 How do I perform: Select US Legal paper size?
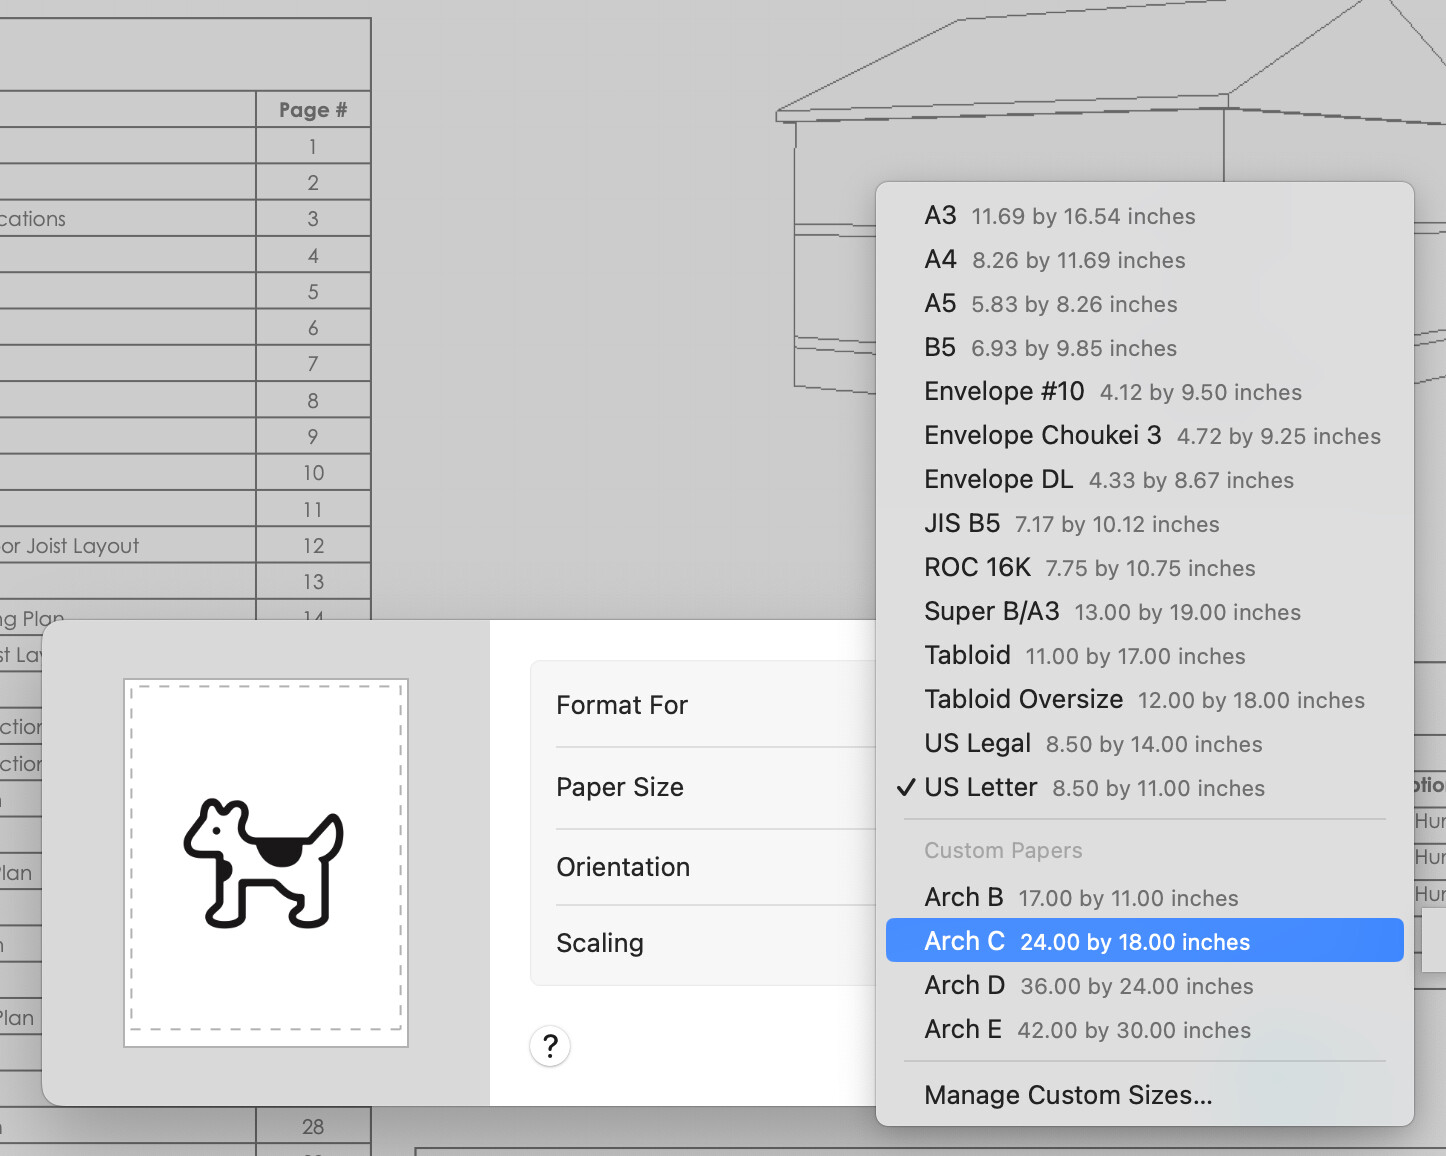1145,744
